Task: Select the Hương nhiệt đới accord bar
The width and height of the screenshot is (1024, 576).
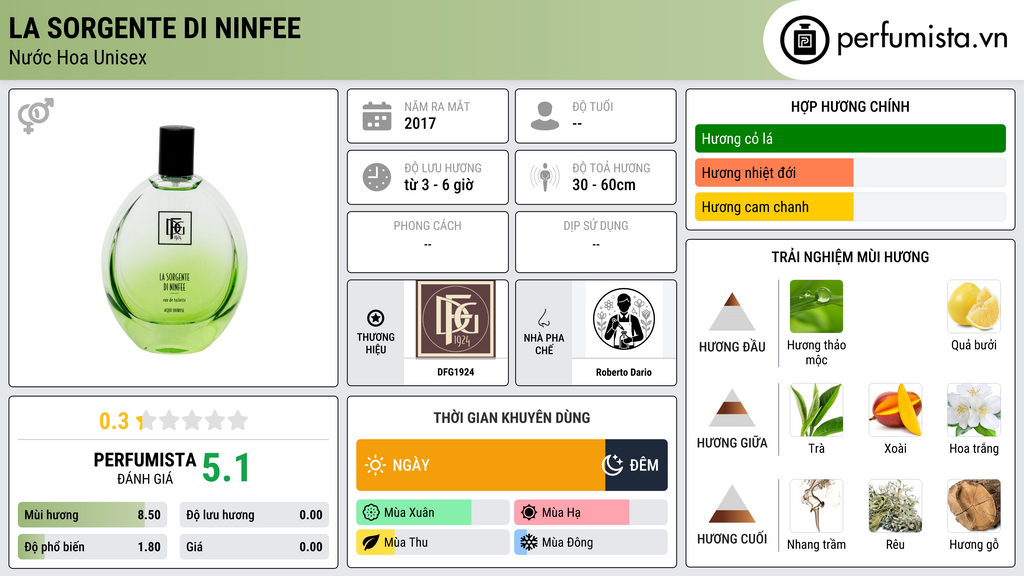Action: (x=850, y=172)
